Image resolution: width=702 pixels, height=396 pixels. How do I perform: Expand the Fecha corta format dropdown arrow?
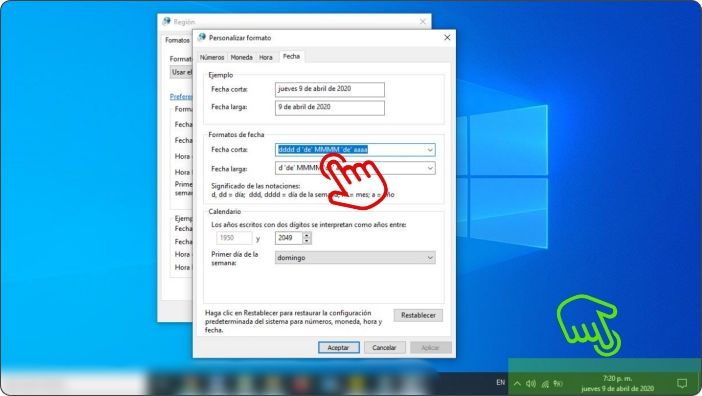[x=430, y=150]
